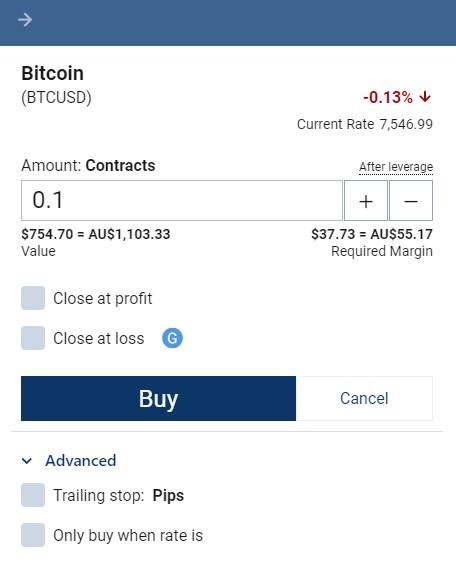Click the blue G guaranteed stop icon

click(172, 338)
